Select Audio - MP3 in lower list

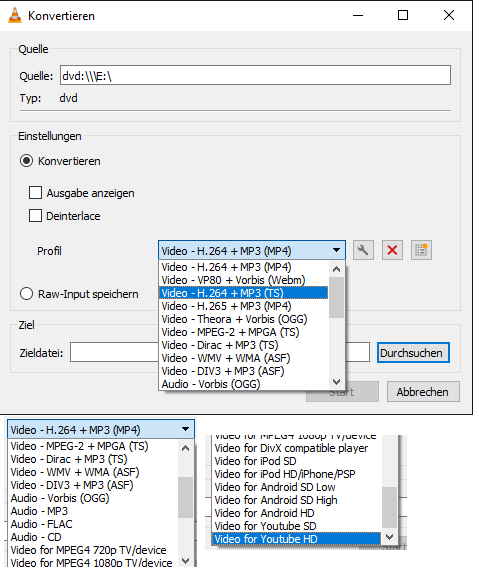coord(93,511)
